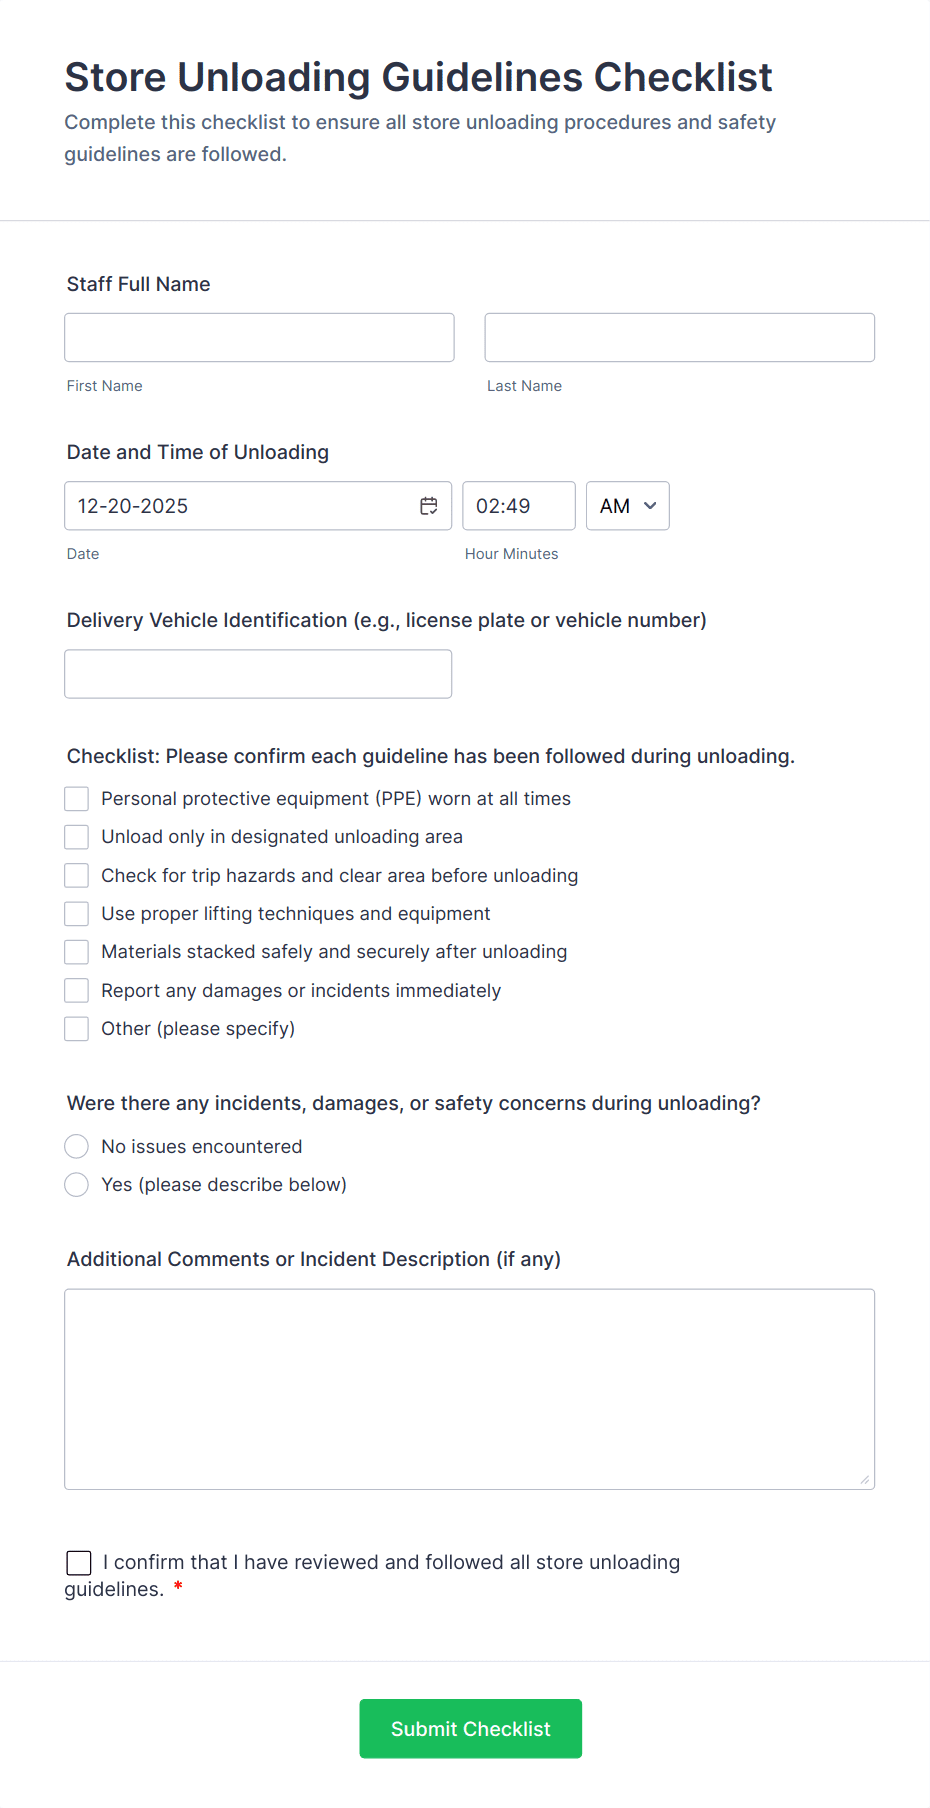This screenshot has width=930, height=1808.
Task: Check the PPE worn at all times box
Action: 77,799
